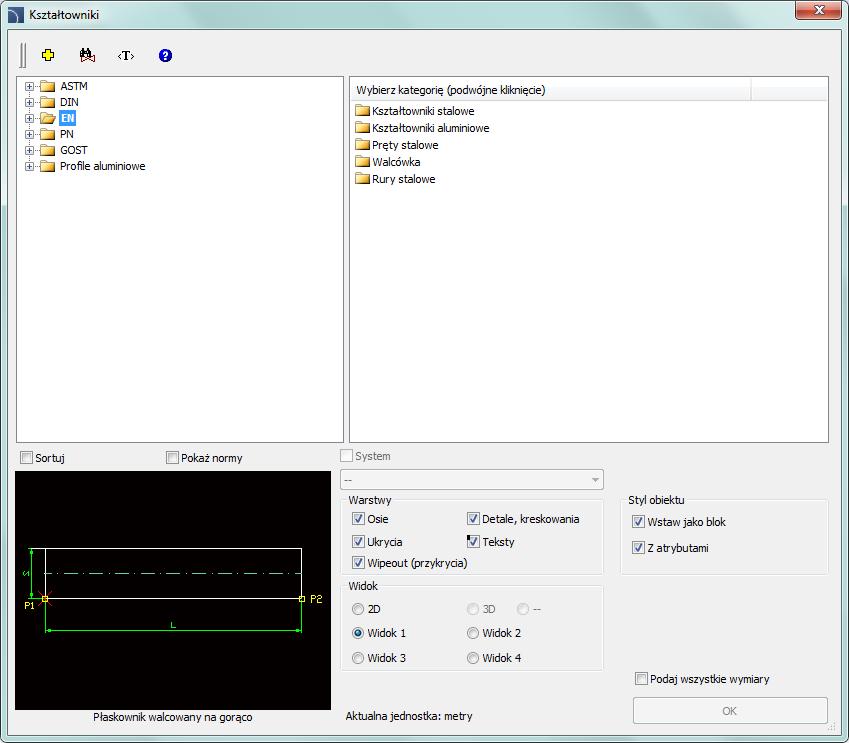The height and width of the screenshot is (743, 849).
Task: Click the flat bar preview drawing
Action: coord(173,590)
